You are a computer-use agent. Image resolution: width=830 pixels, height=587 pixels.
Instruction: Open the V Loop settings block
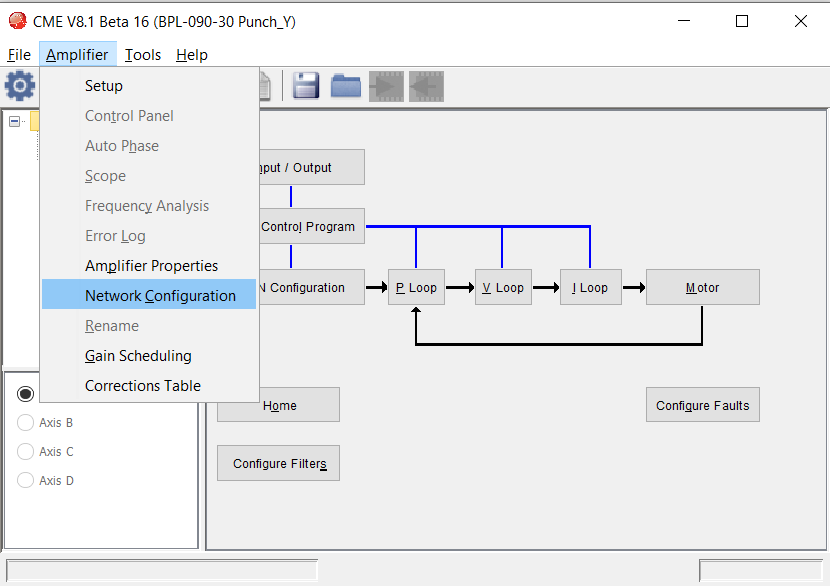point(503,287)
